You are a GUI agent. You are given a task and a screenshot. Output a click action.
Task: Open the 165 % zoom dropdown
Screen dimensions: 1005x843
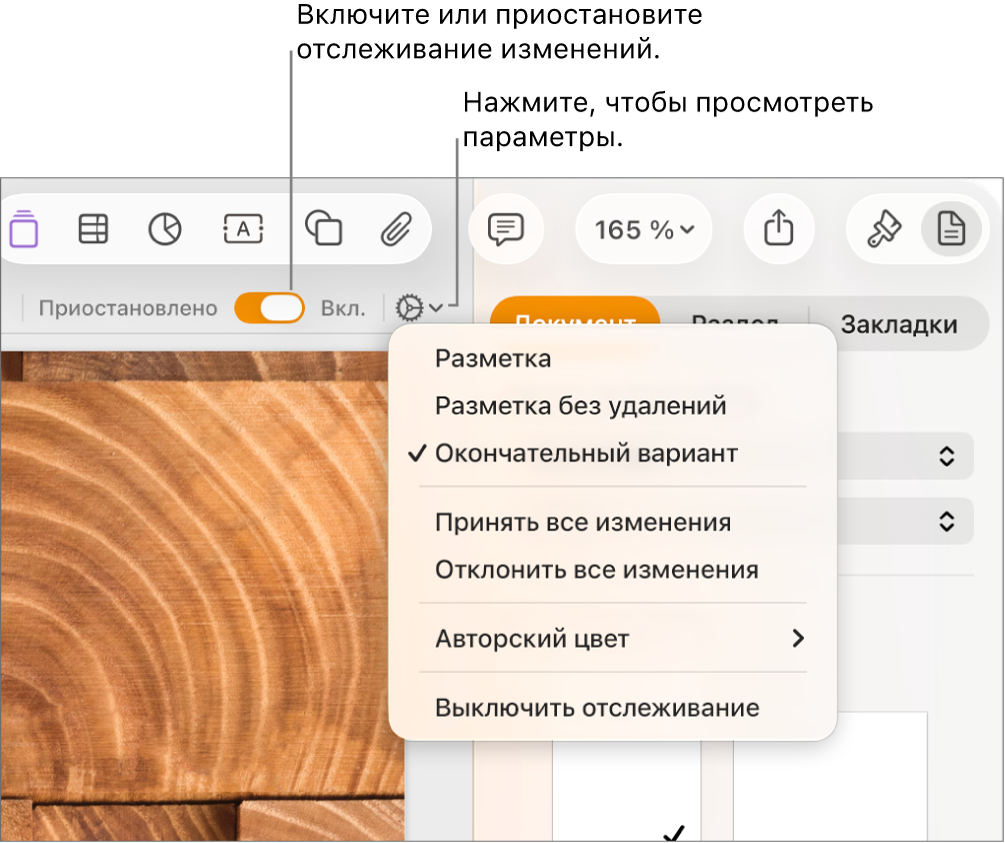coord(644,229)
